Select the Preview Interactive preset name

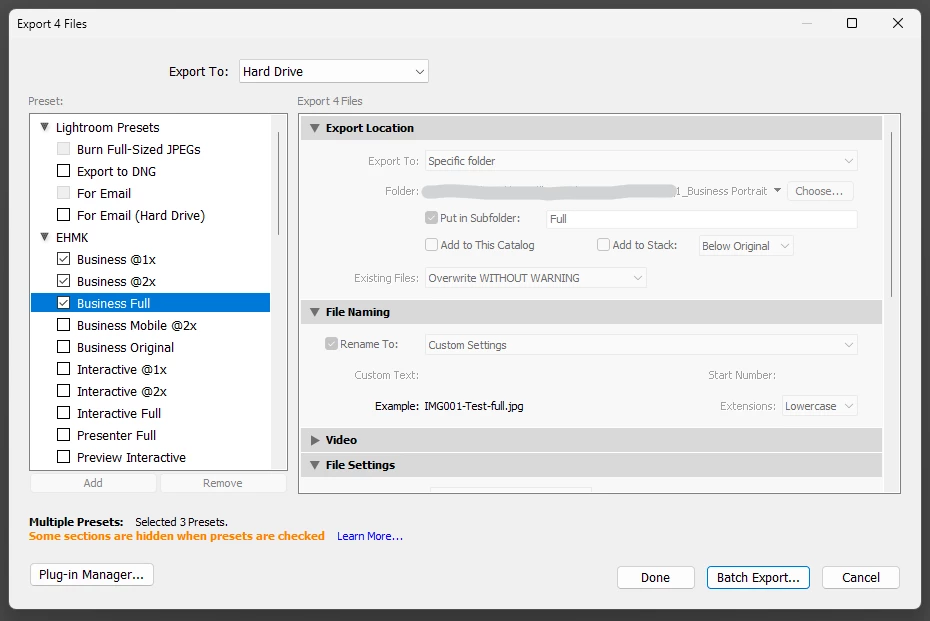point(131,457)
